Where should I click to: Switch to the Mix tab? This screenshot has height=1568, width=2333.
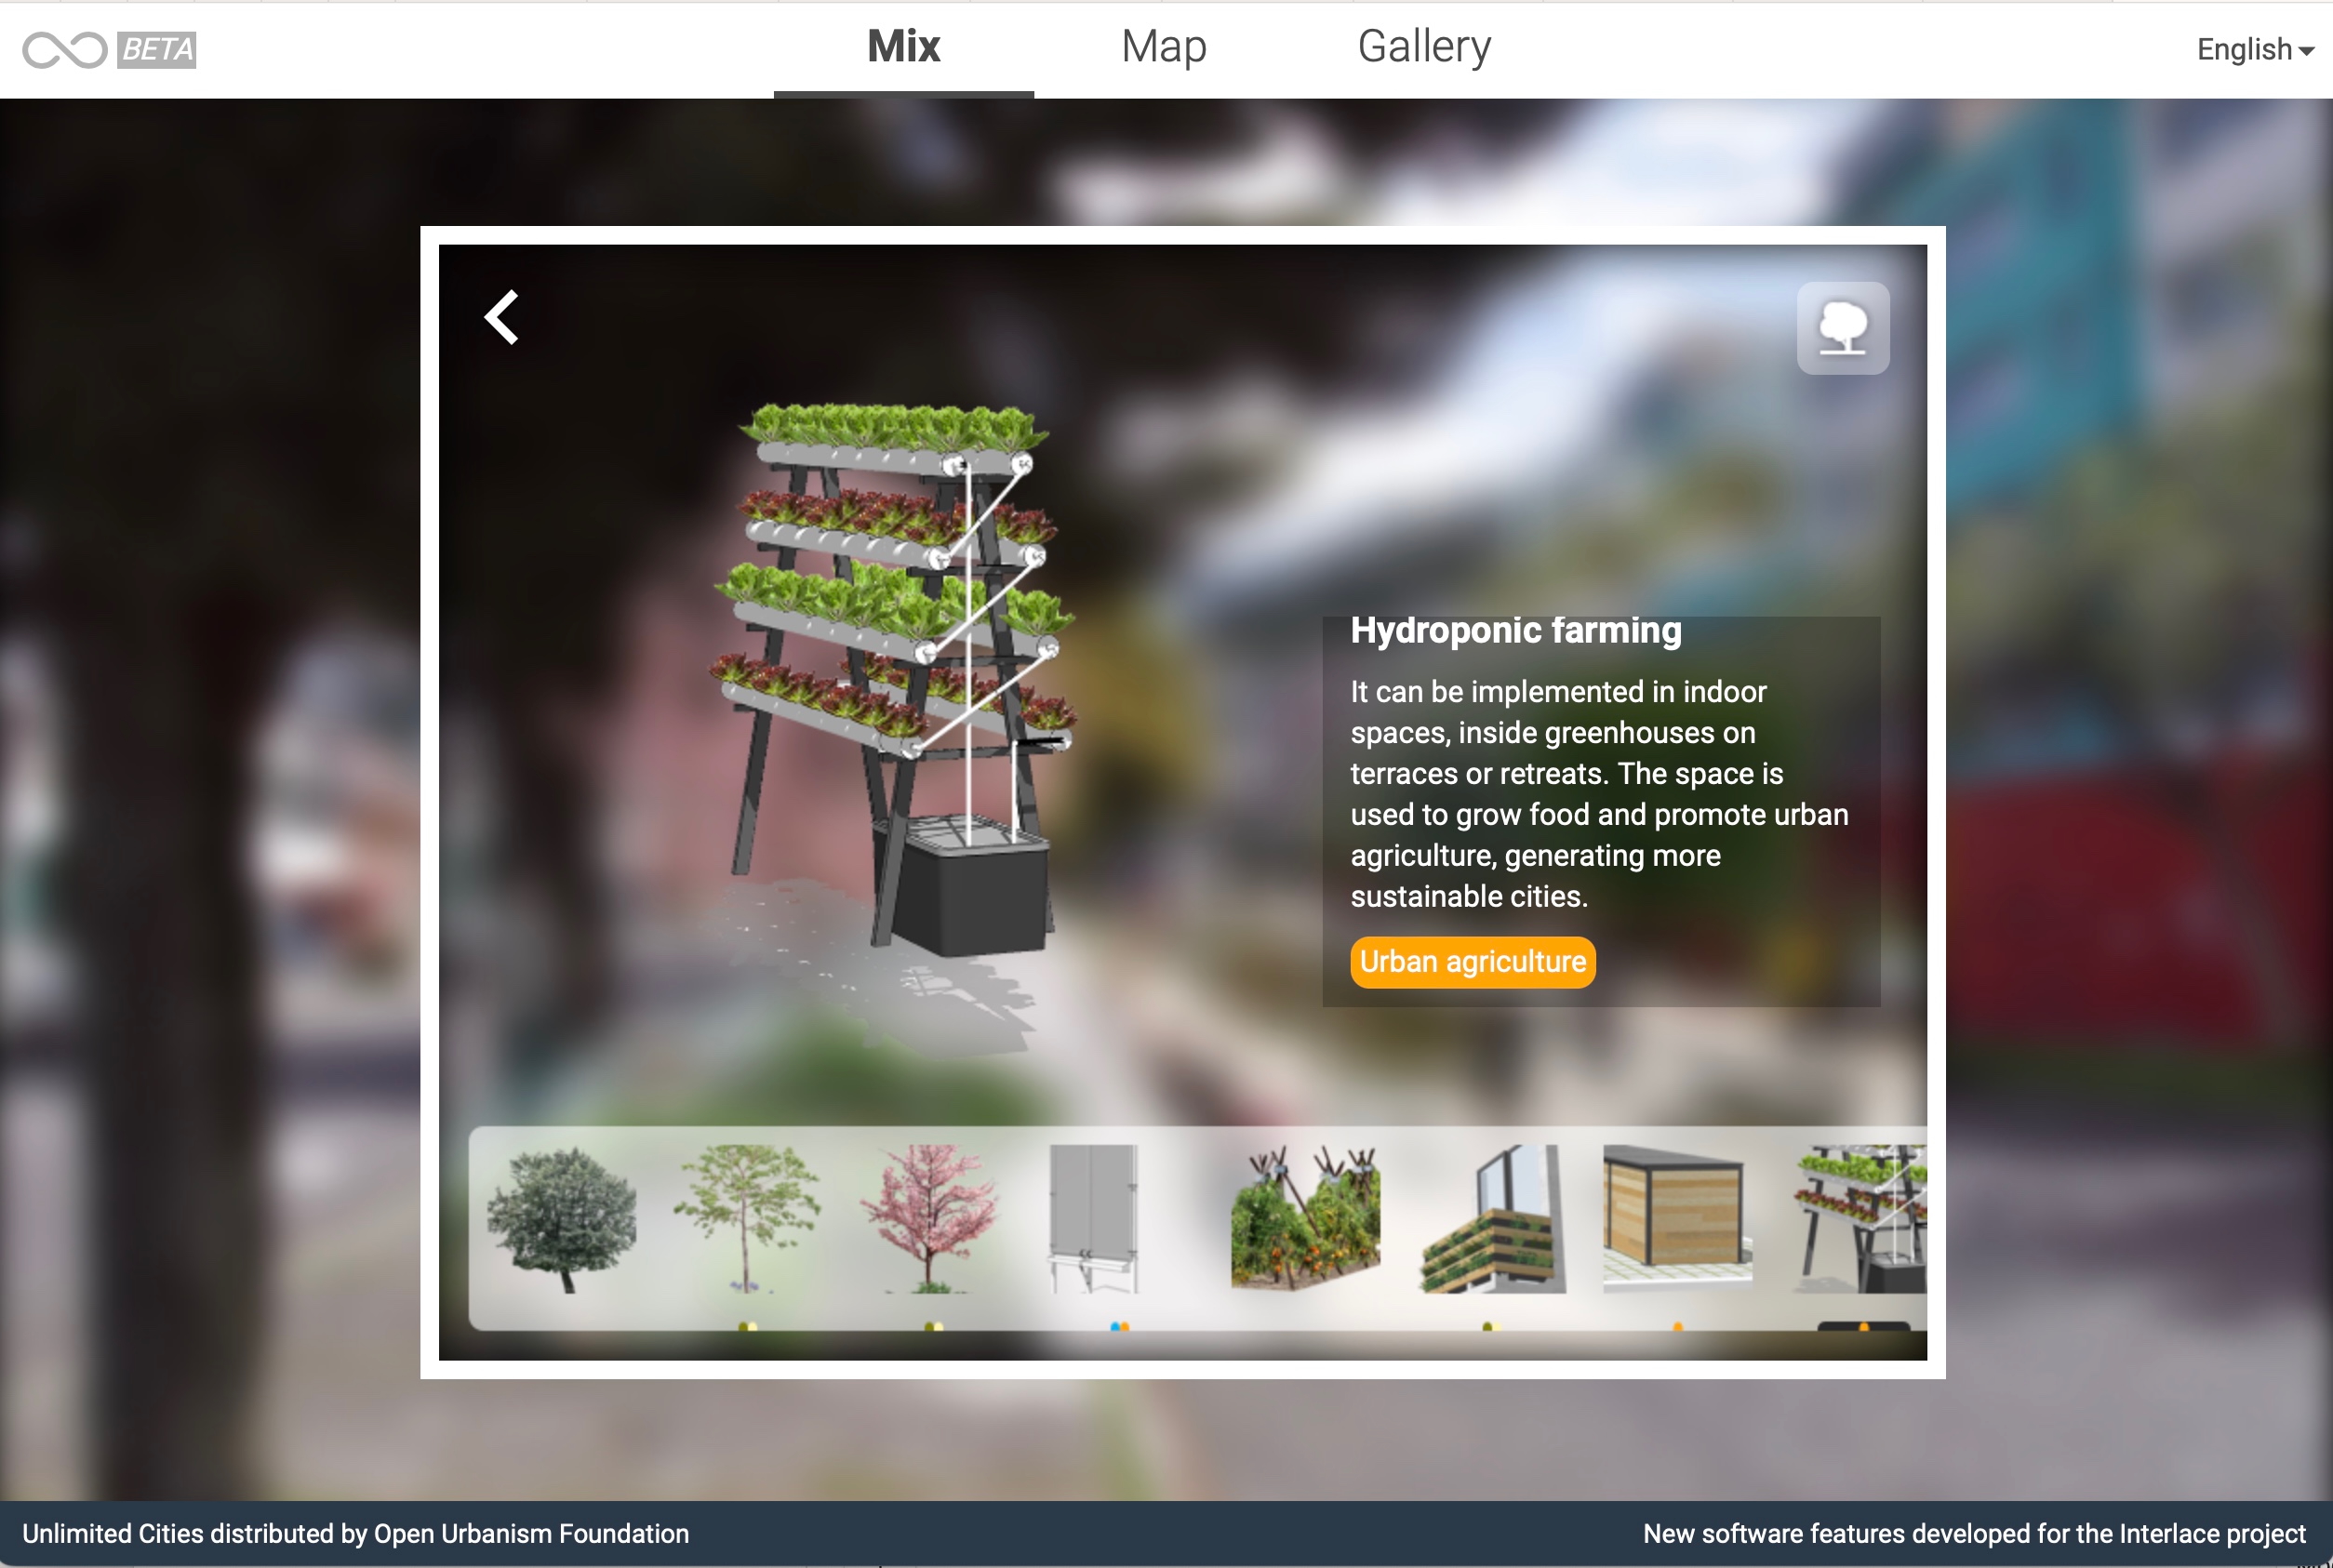pos(903,47)
